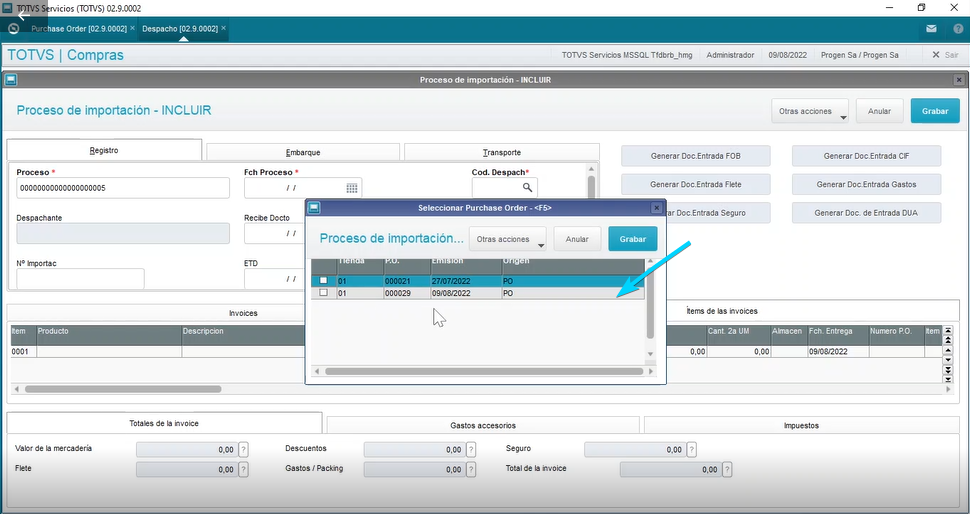Expand Otras acciones in the Purchase Order dialog

(507, 239)
